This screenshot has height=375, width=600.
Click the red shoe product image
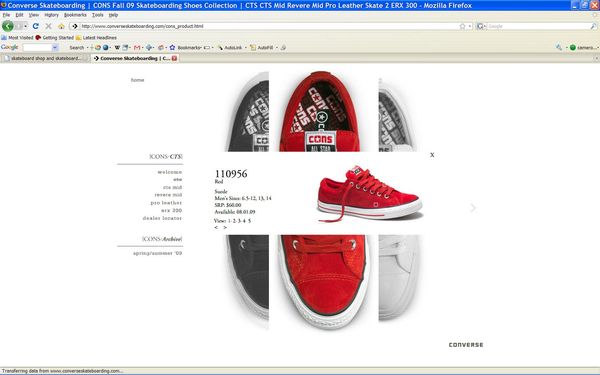[x=369, y=194]
